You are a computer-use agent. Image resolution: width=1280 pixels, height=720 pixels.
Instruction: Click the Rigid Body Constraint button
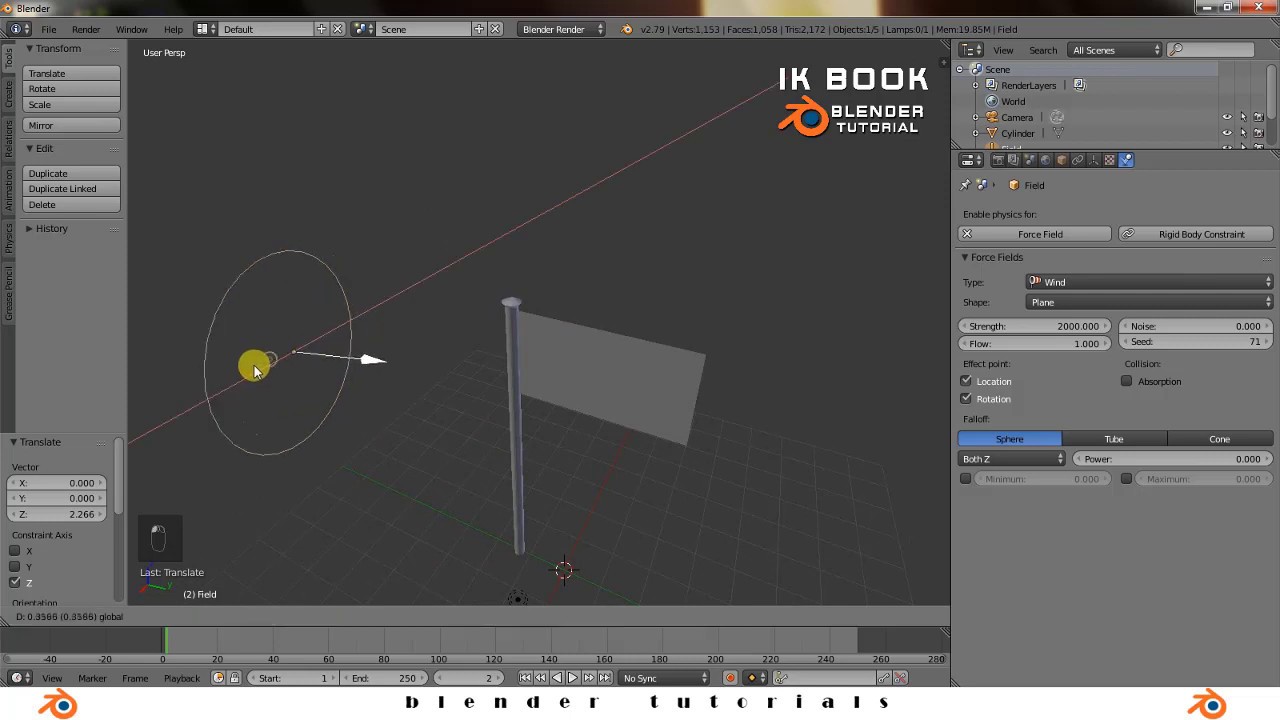pos(1196,234)
